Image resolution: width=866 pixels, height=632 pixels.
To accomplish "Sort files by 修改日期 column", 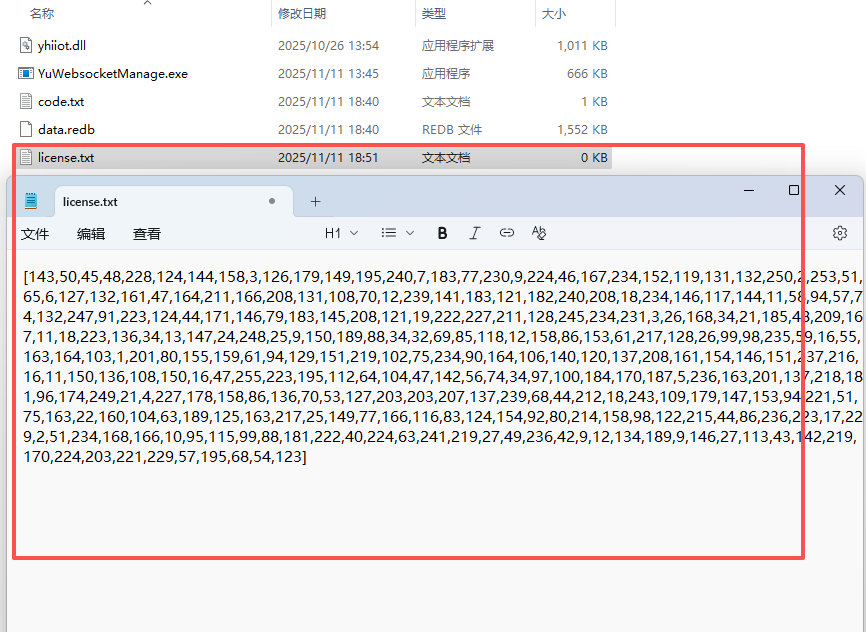I will coord(302,14).
